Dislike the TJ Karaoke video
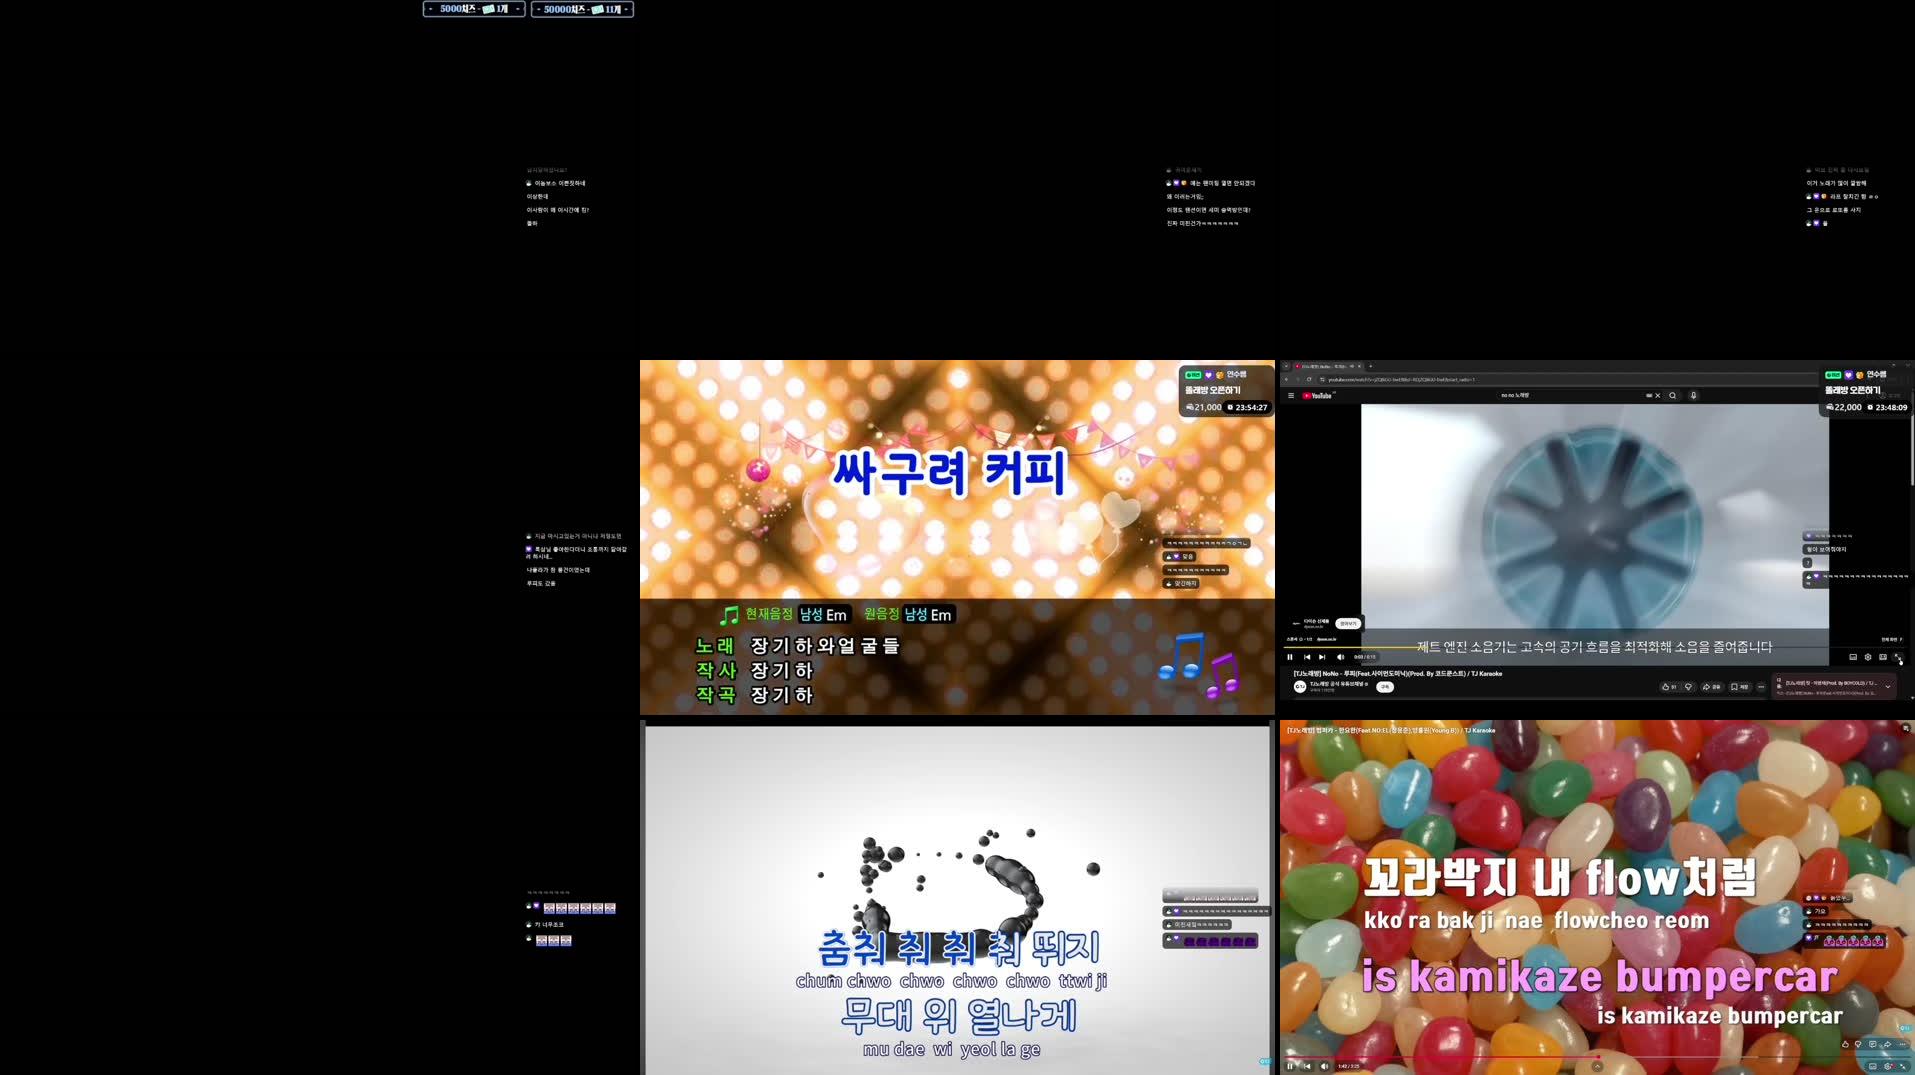Viewport: 1915px width, 1075px height. [x=1688, y=687]
